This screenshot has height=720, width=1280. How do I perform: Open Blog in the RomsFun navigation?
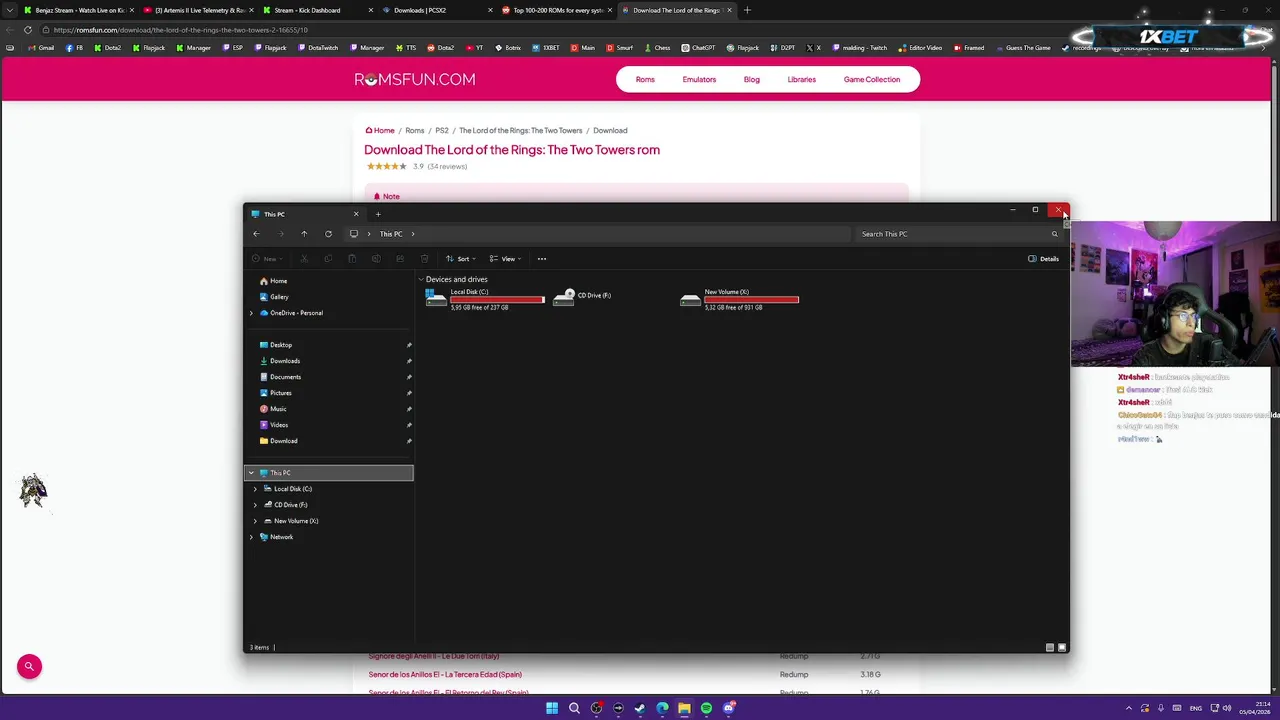point(751,80)
